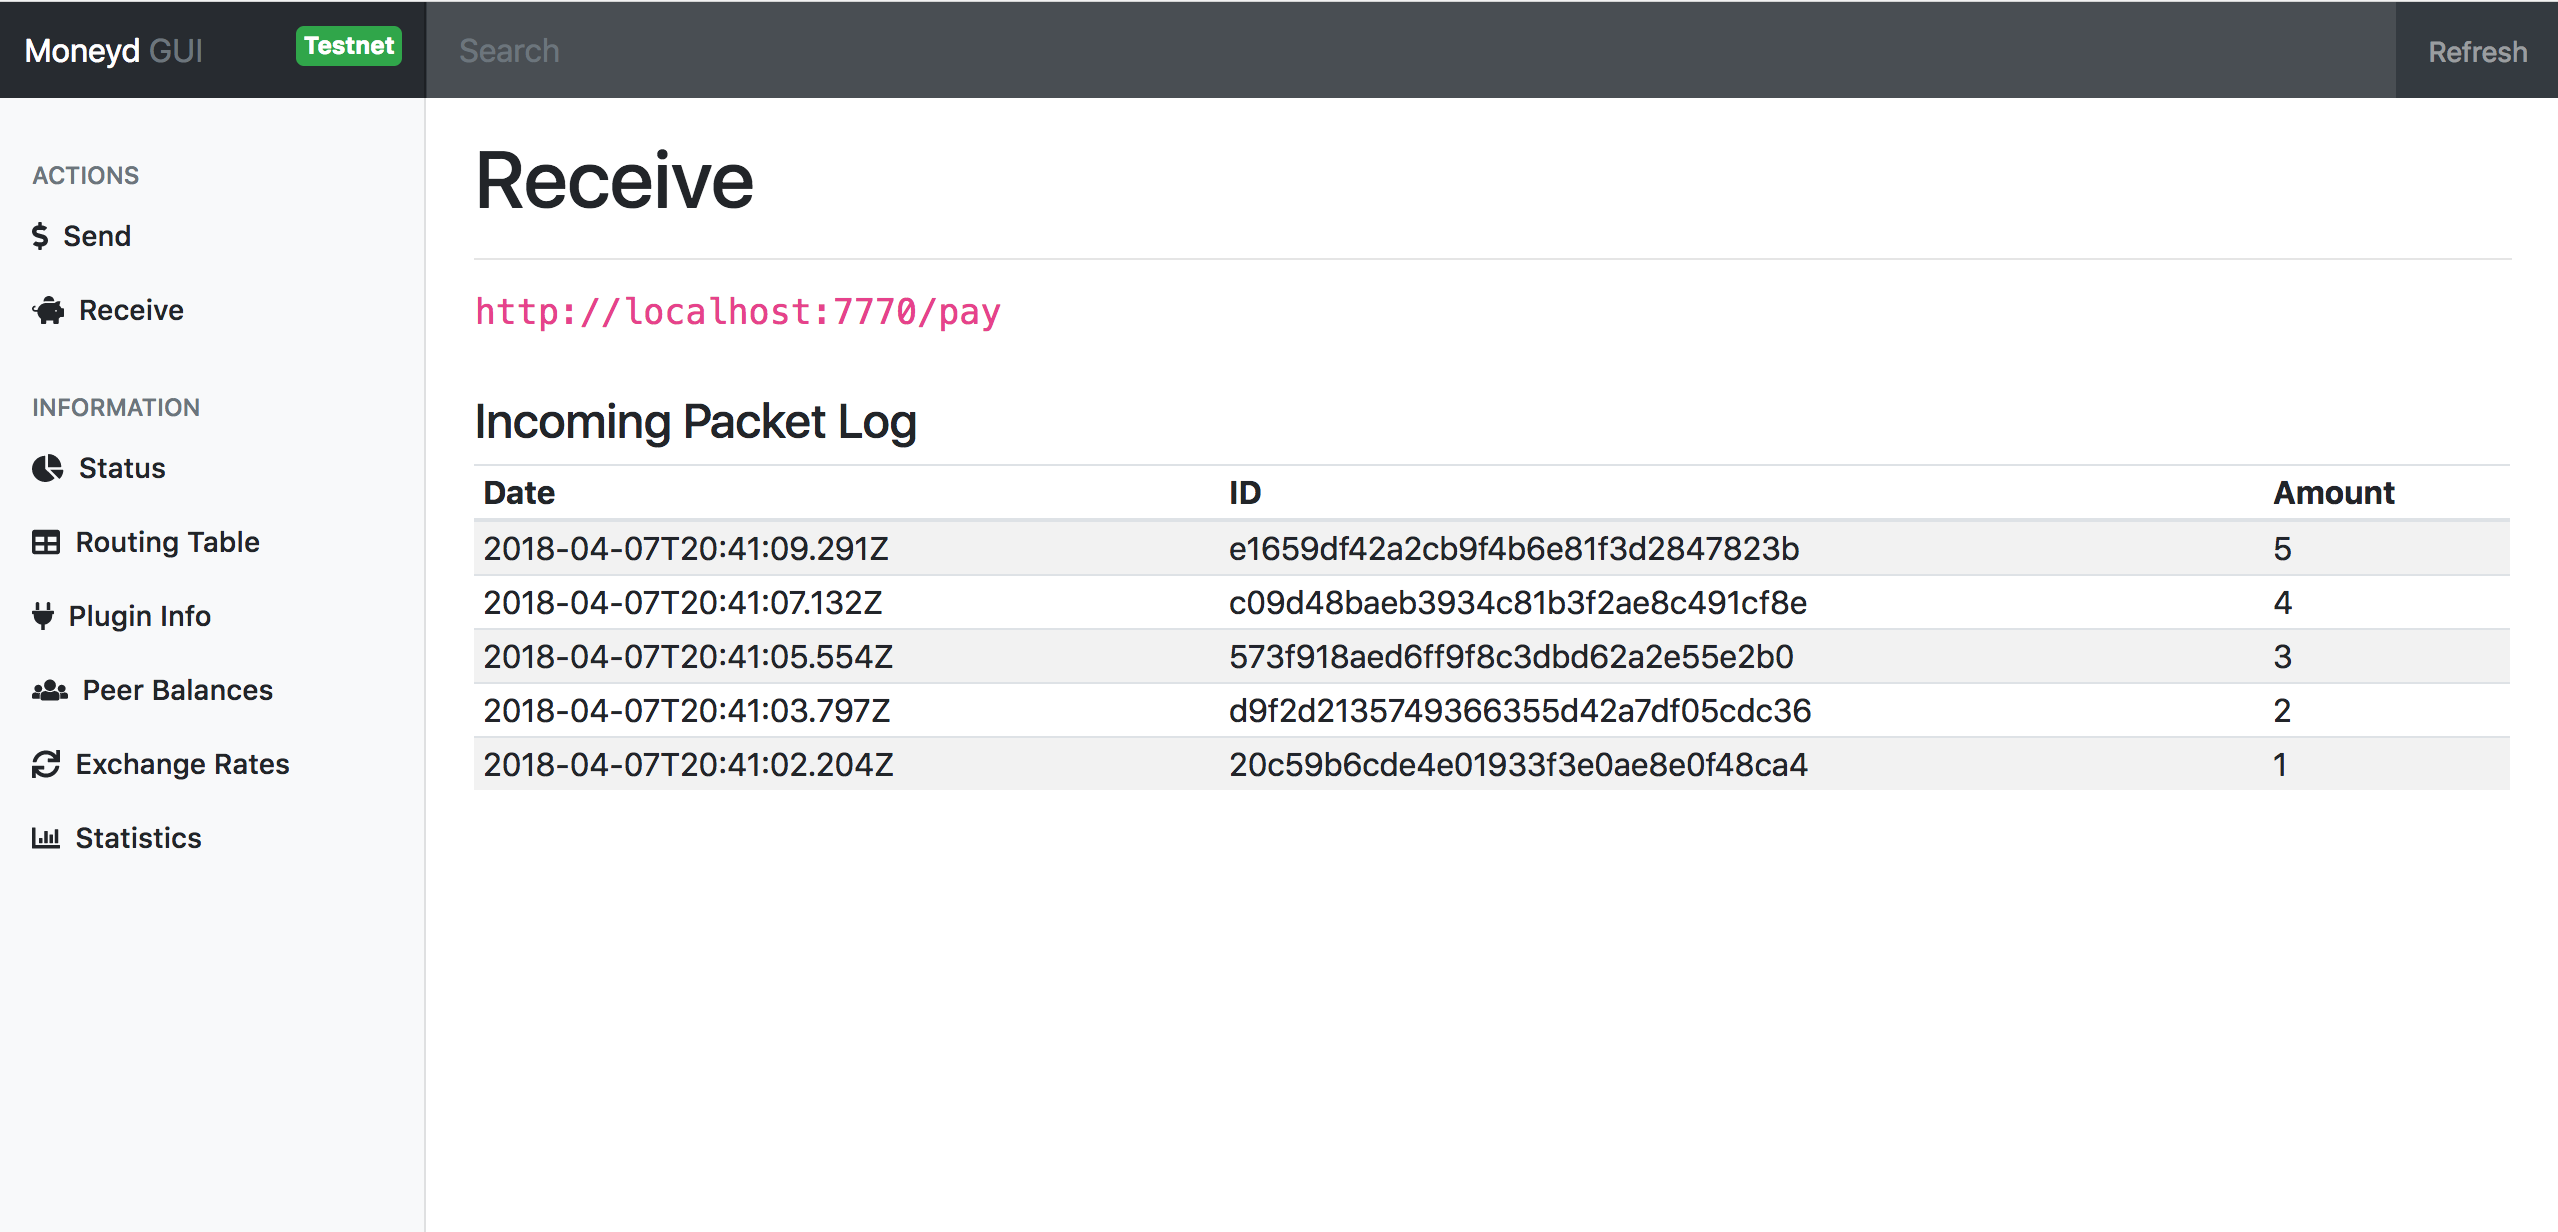
Task: Click the green Testnet badge
Action: 348,46
